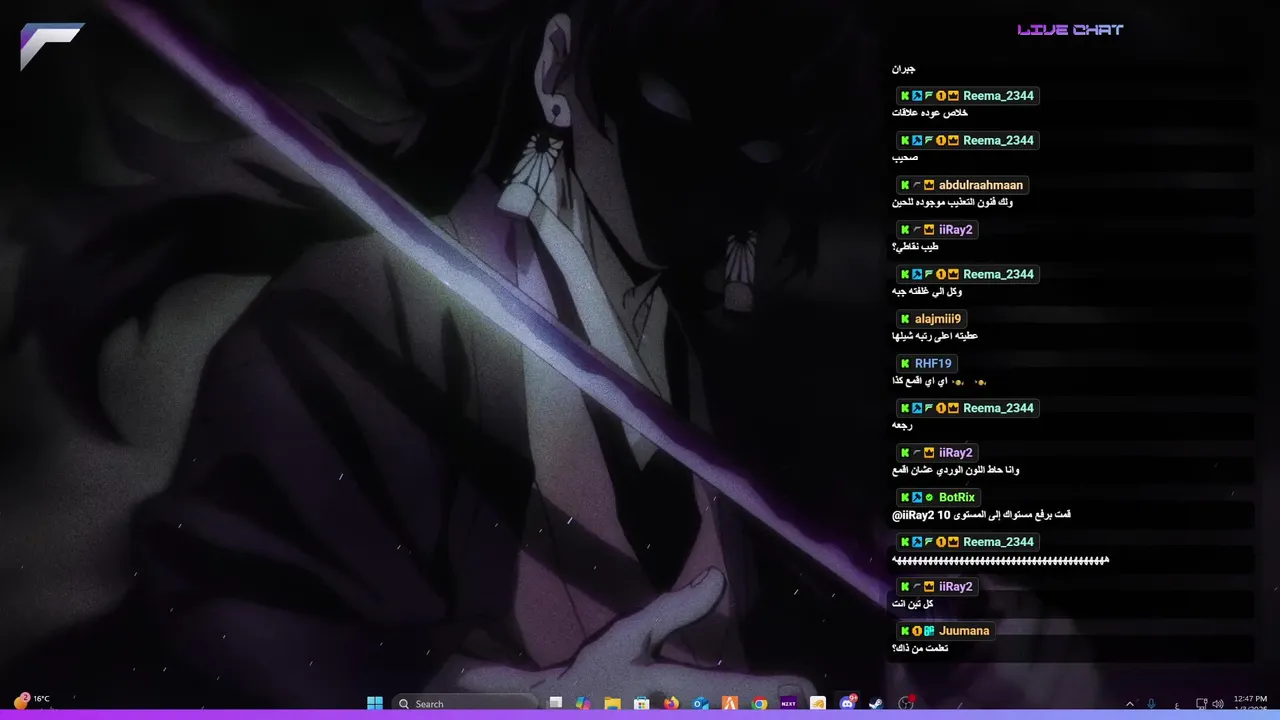Open the purple NEXT app icon
1280x720 pixels.
788,703
